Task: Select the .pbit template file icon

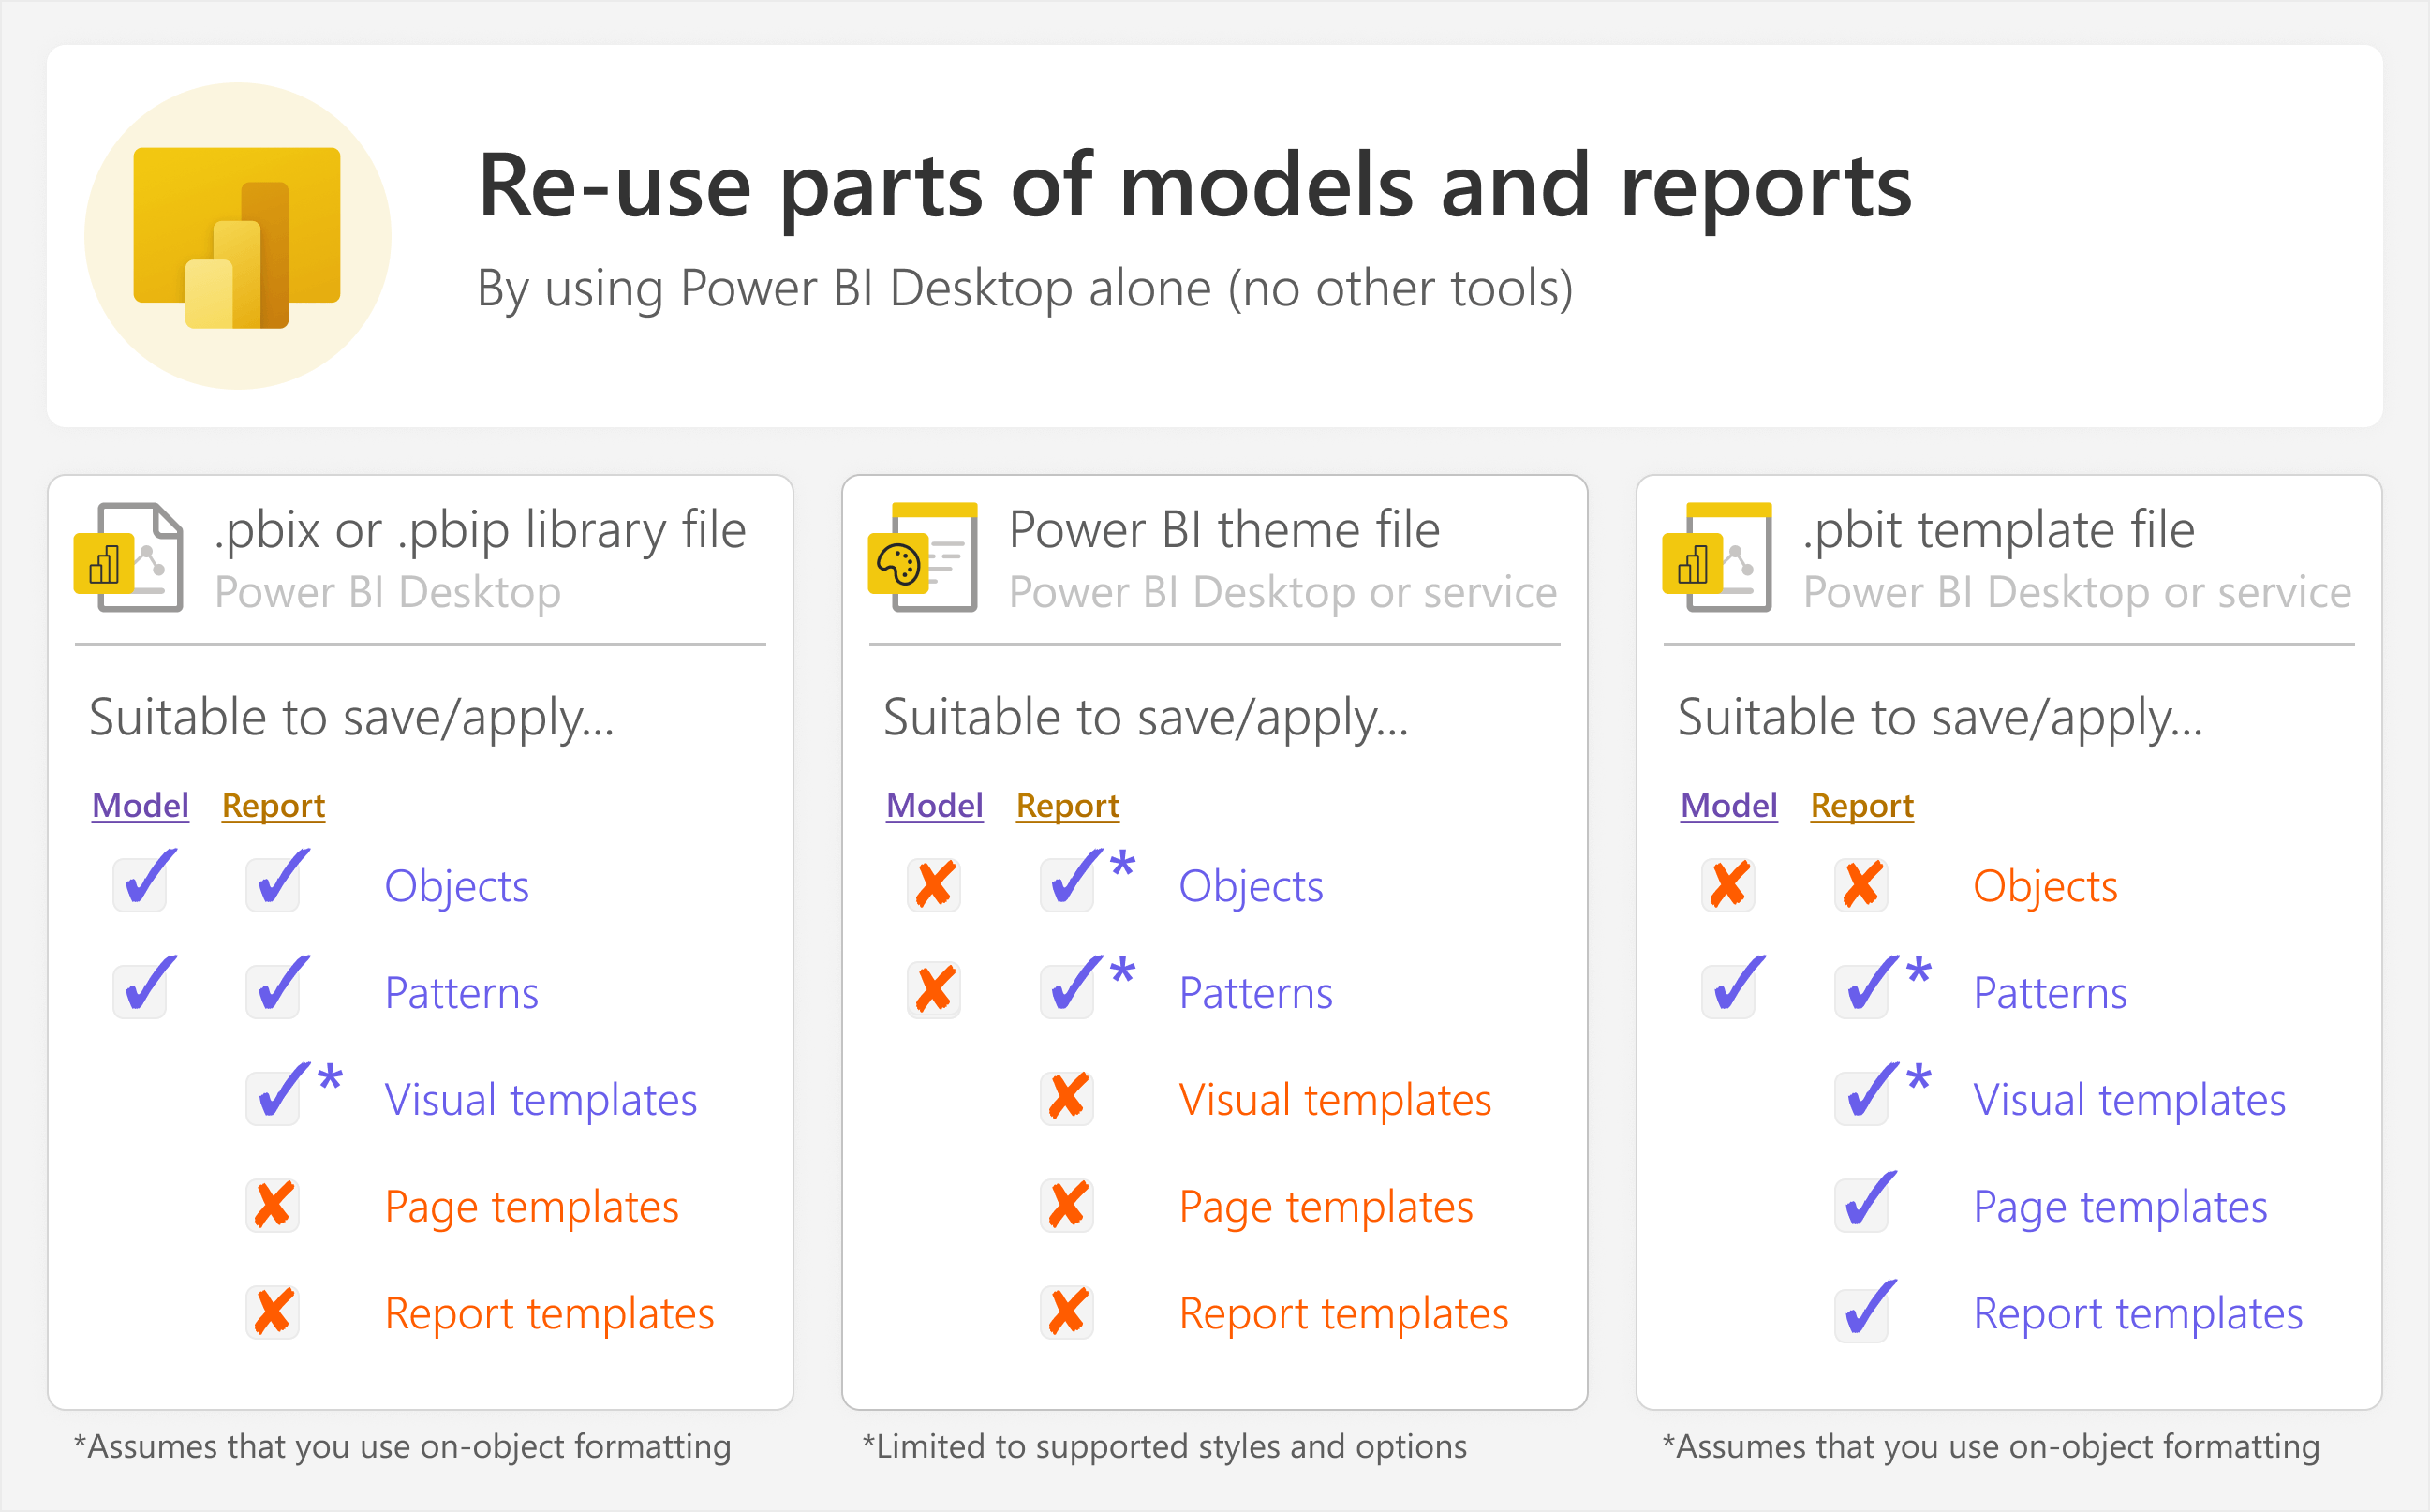Action: (1717, 557)
